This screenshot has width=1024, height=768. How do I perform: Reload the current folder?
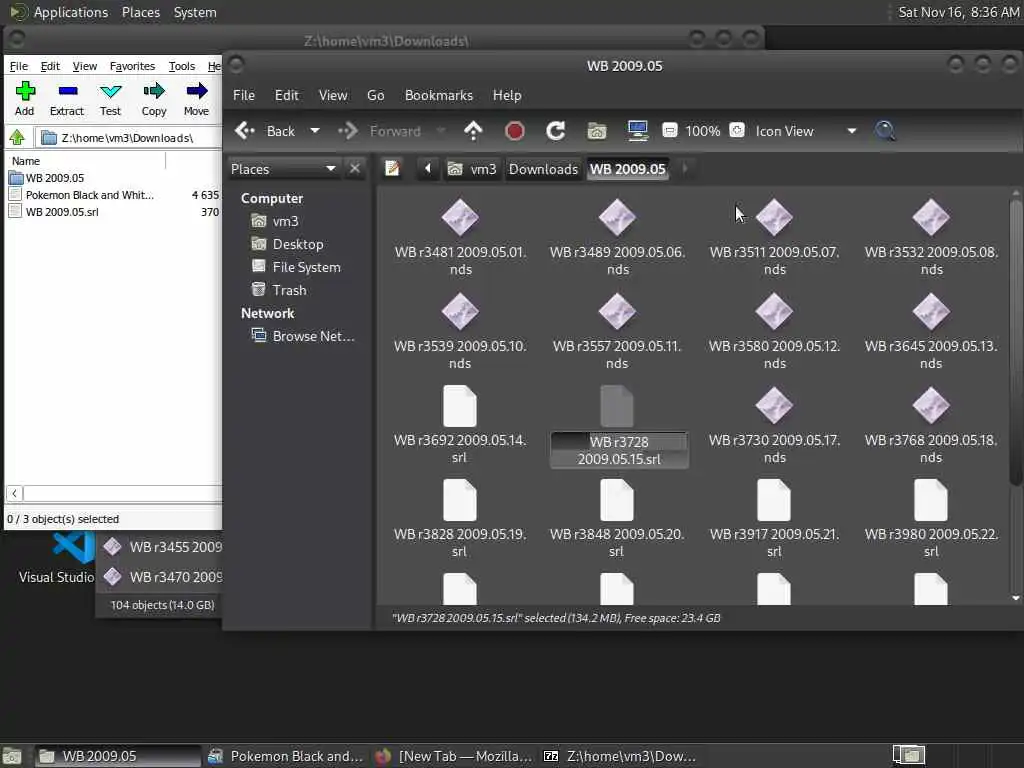coord(556,131)
